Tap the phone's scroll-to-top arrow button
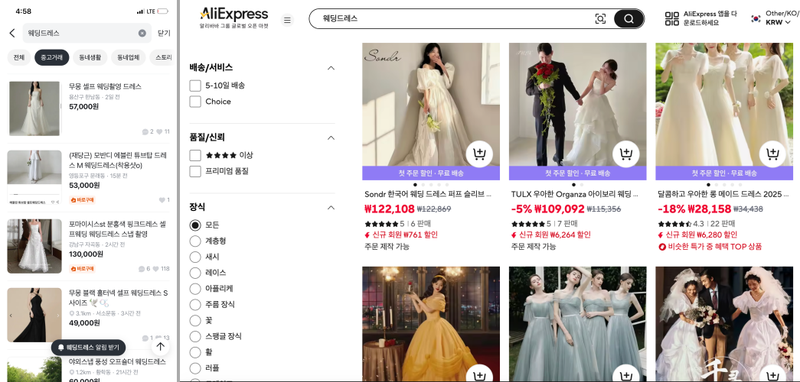 160,347
